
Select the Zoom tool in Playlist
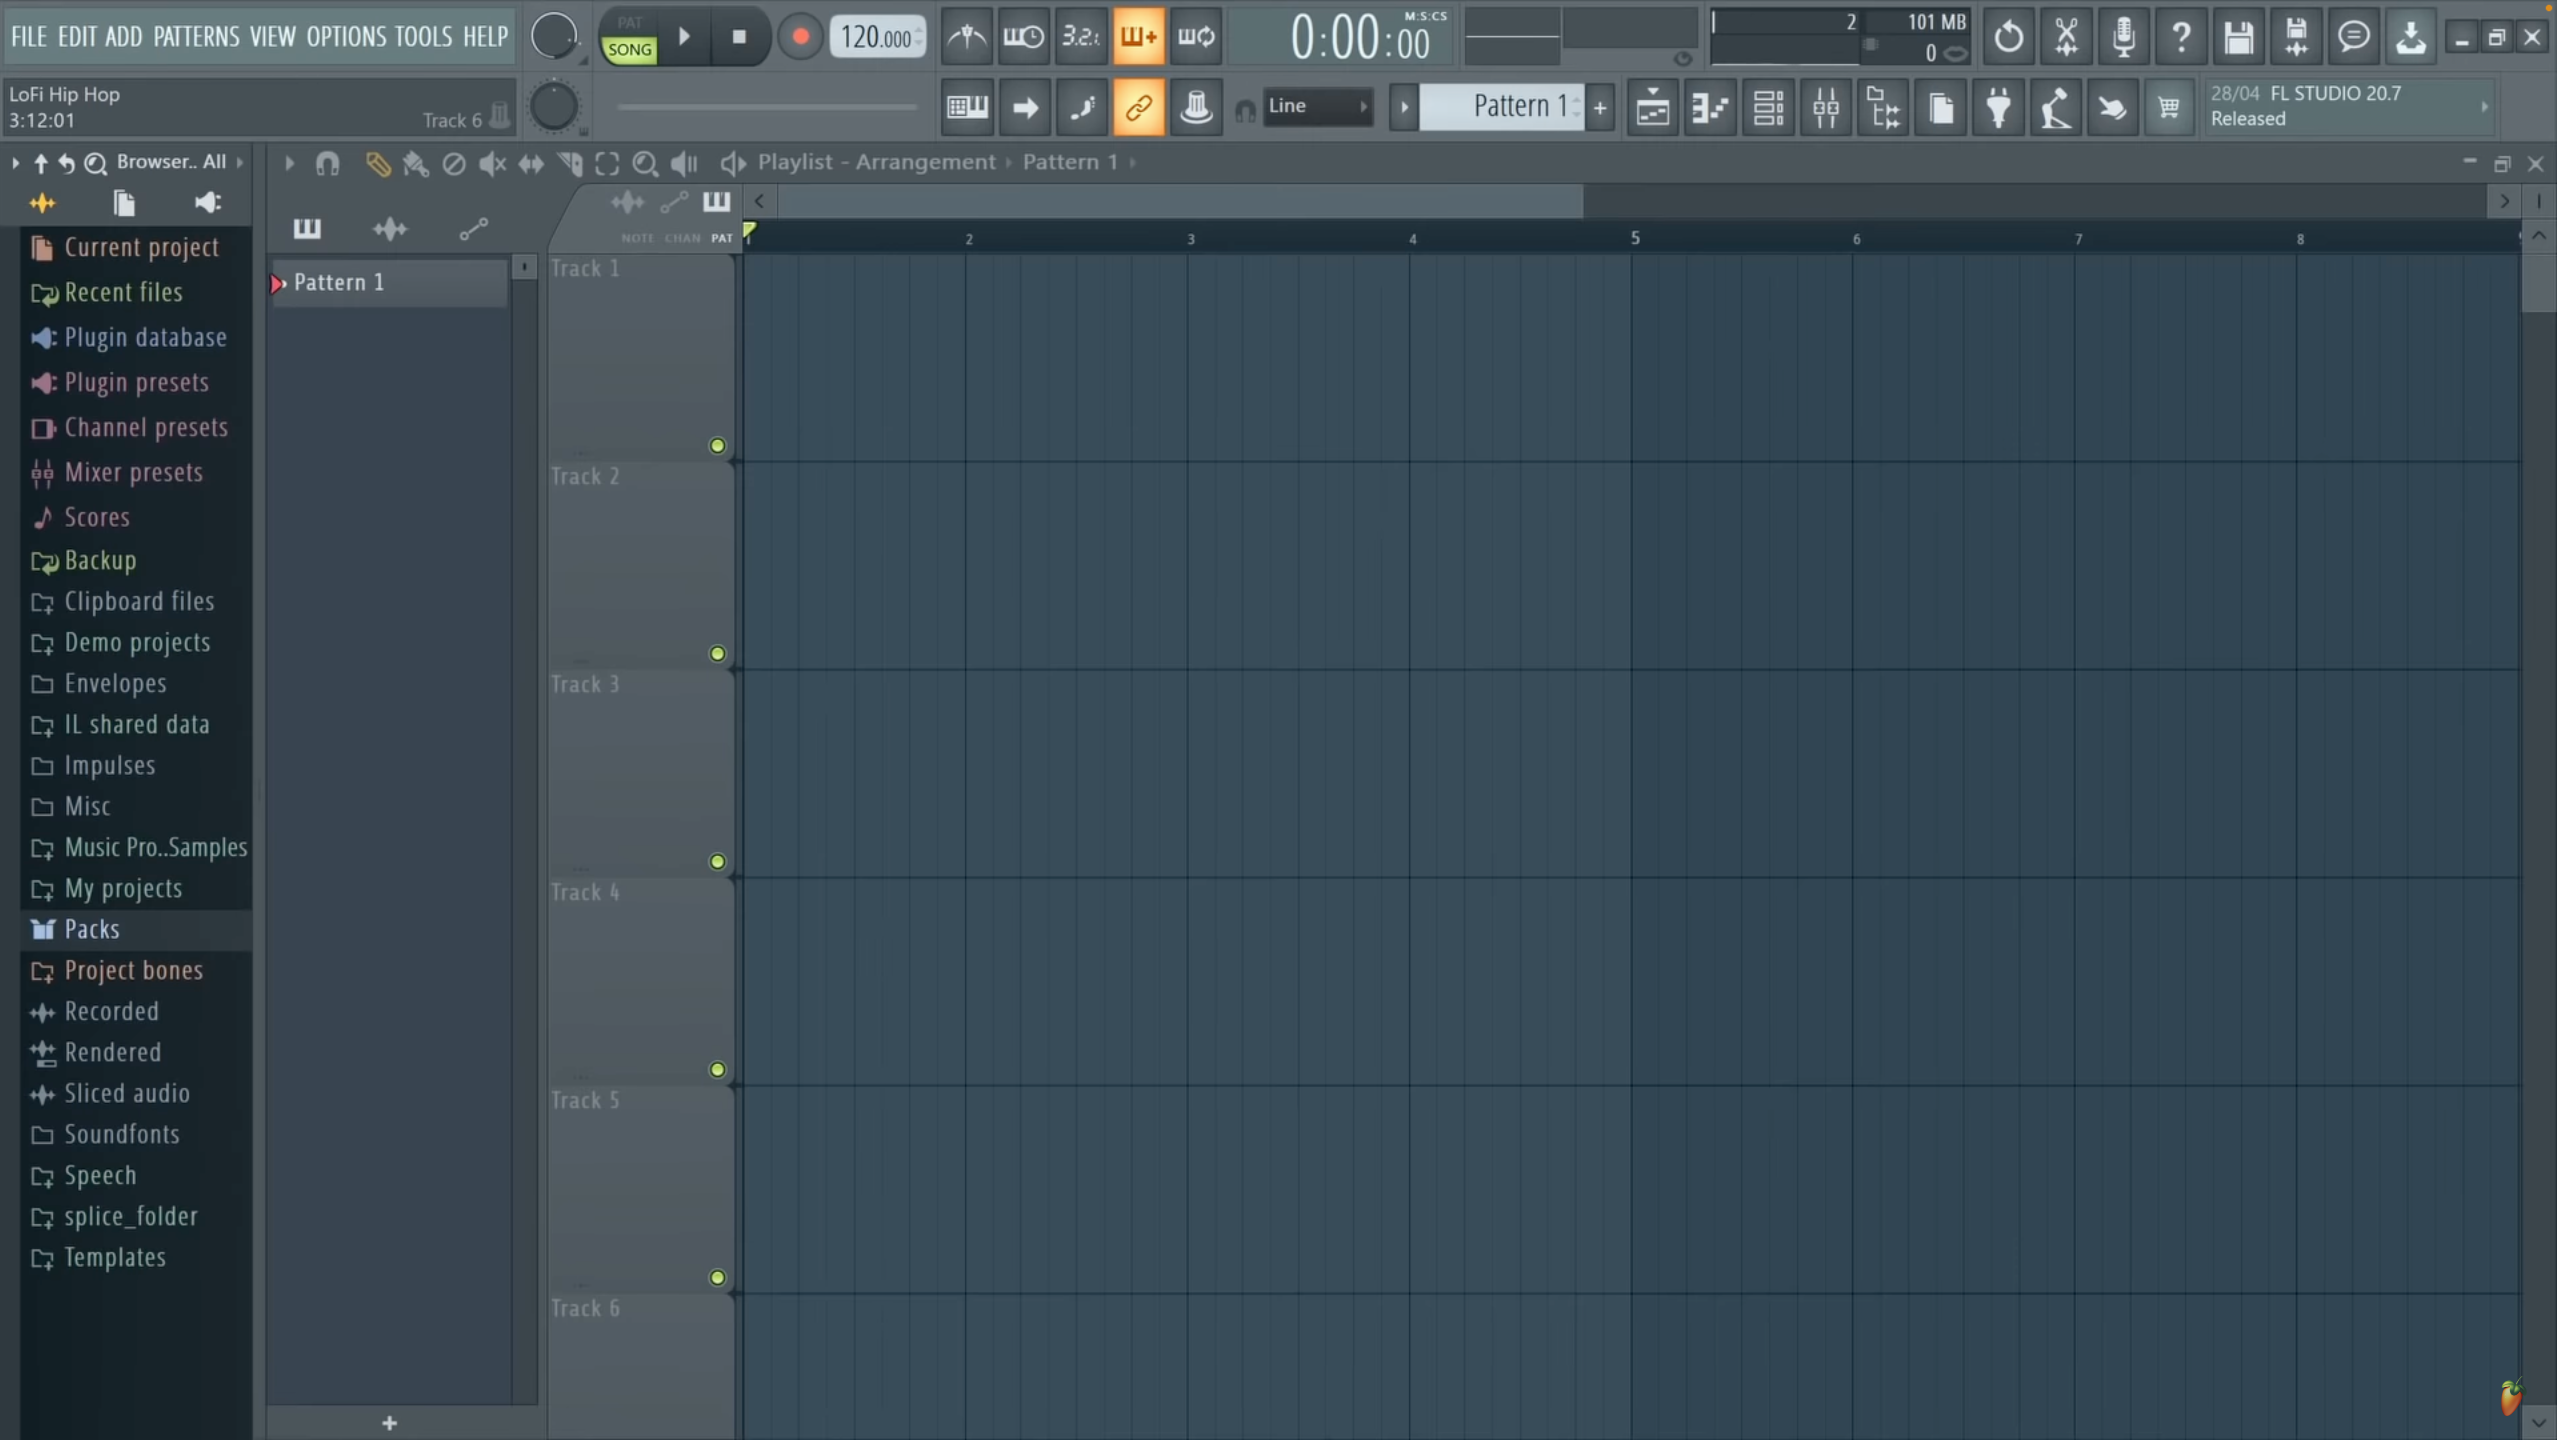coord(646,163)
